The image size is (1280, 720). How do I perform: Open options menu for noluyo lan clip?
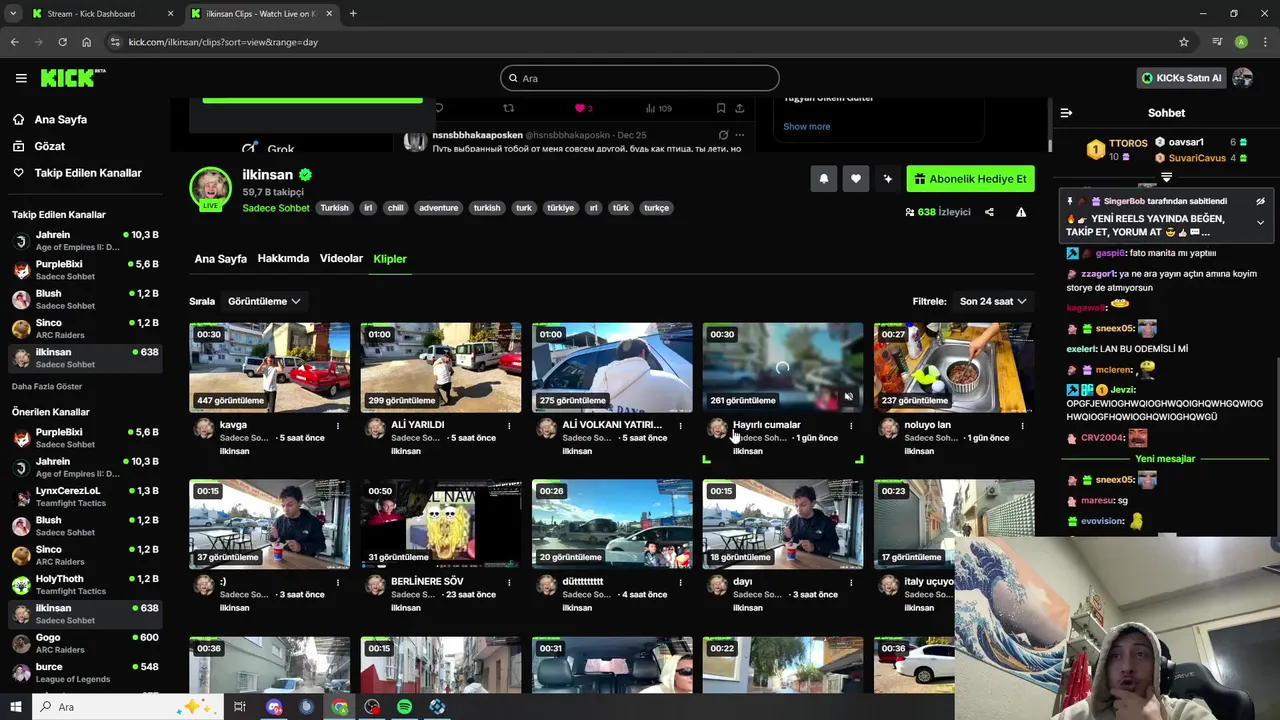point(1022,425)
